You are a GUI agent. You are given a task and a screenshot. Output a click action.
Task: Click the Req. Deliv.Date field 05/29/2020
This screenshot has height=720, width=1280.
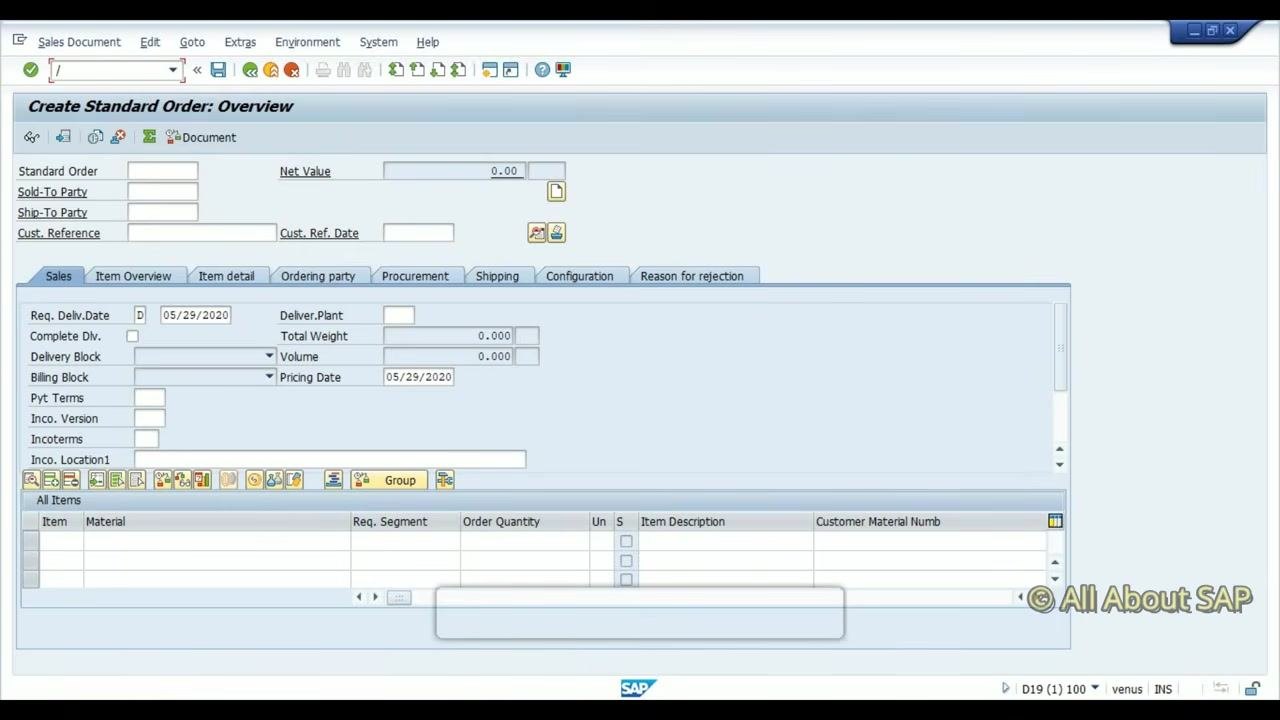pyautogui.click(x=196, y=315)
